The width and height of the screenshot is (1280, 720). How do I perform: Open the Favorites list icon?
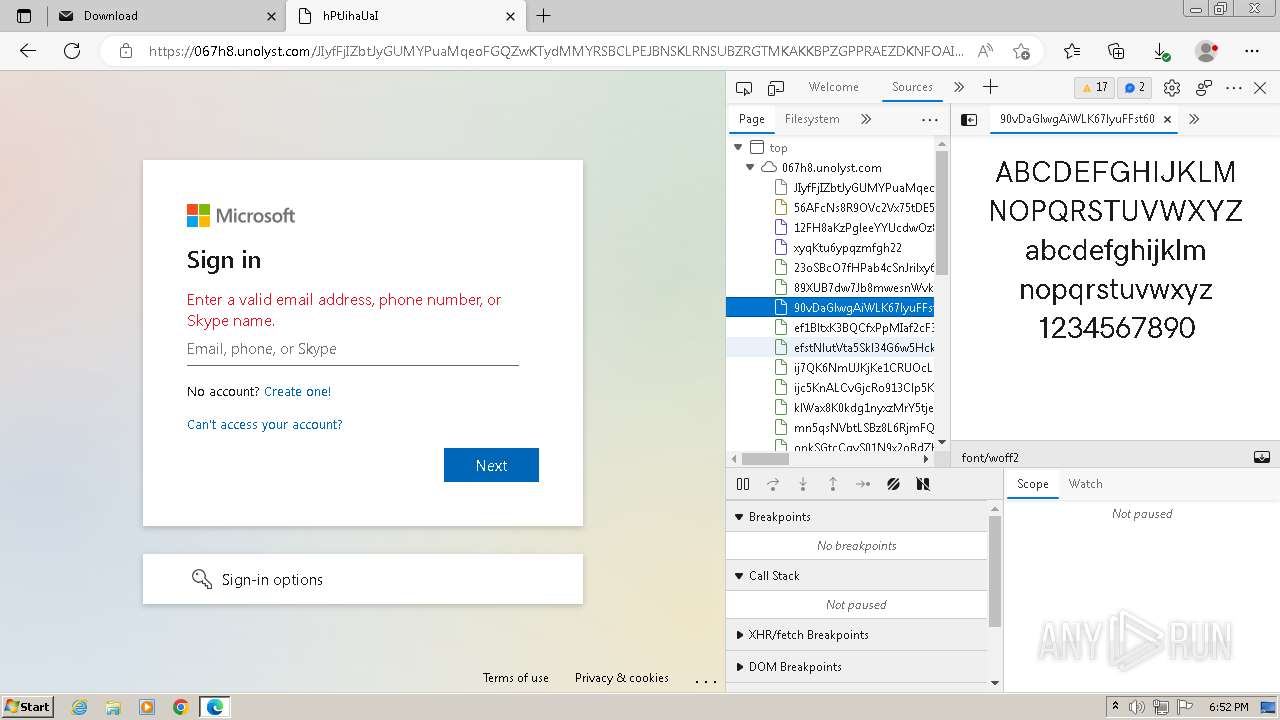click(1072, 51)
